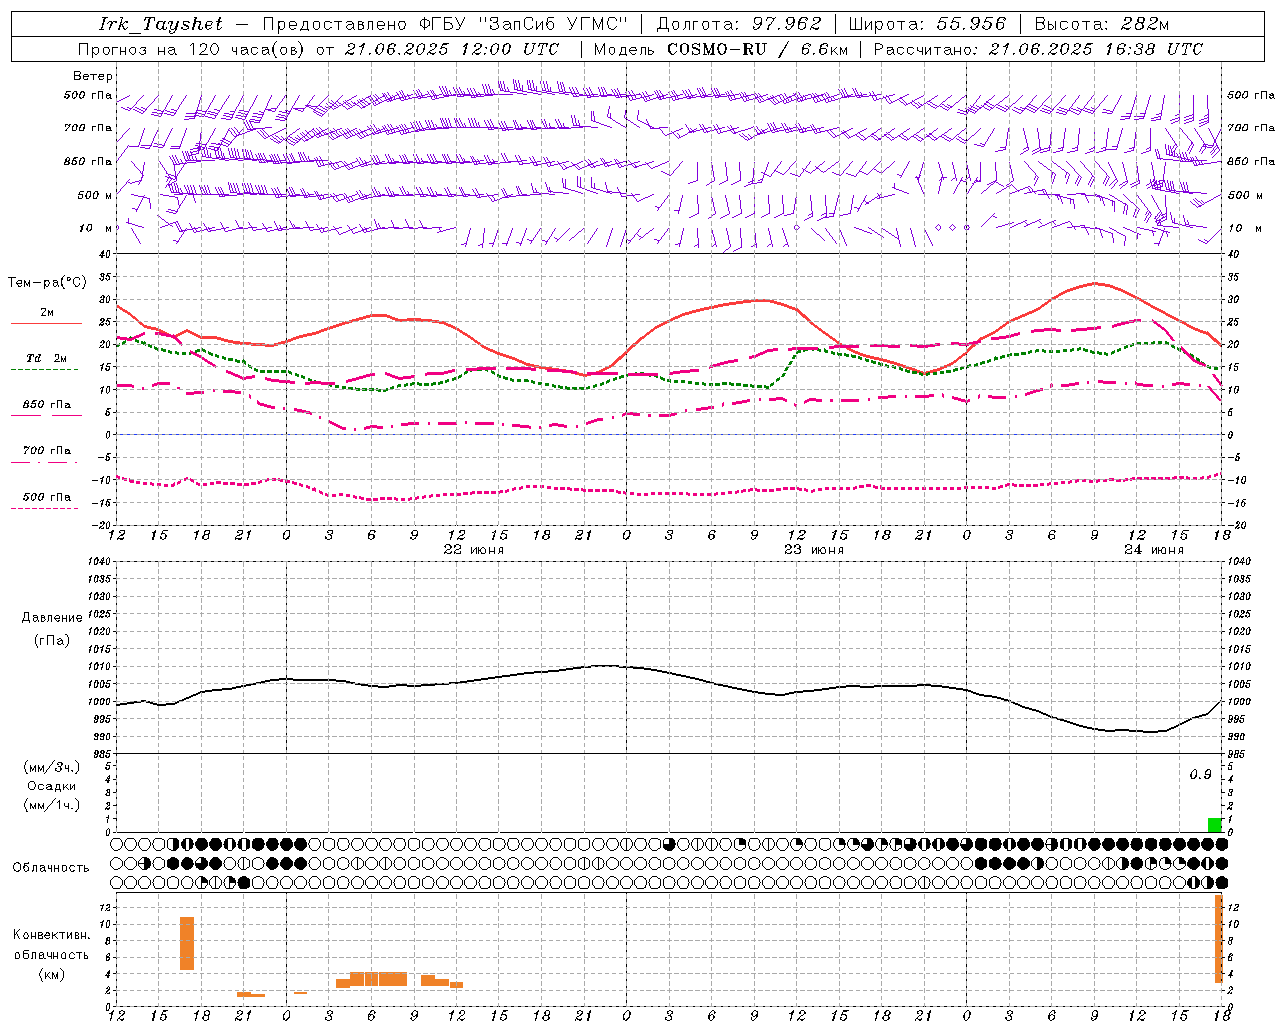The height and width of the screenshot is (1024, 1280).
Task: Click the station name Irk_Tayshet in the header
Action: [x=161, y=24]
